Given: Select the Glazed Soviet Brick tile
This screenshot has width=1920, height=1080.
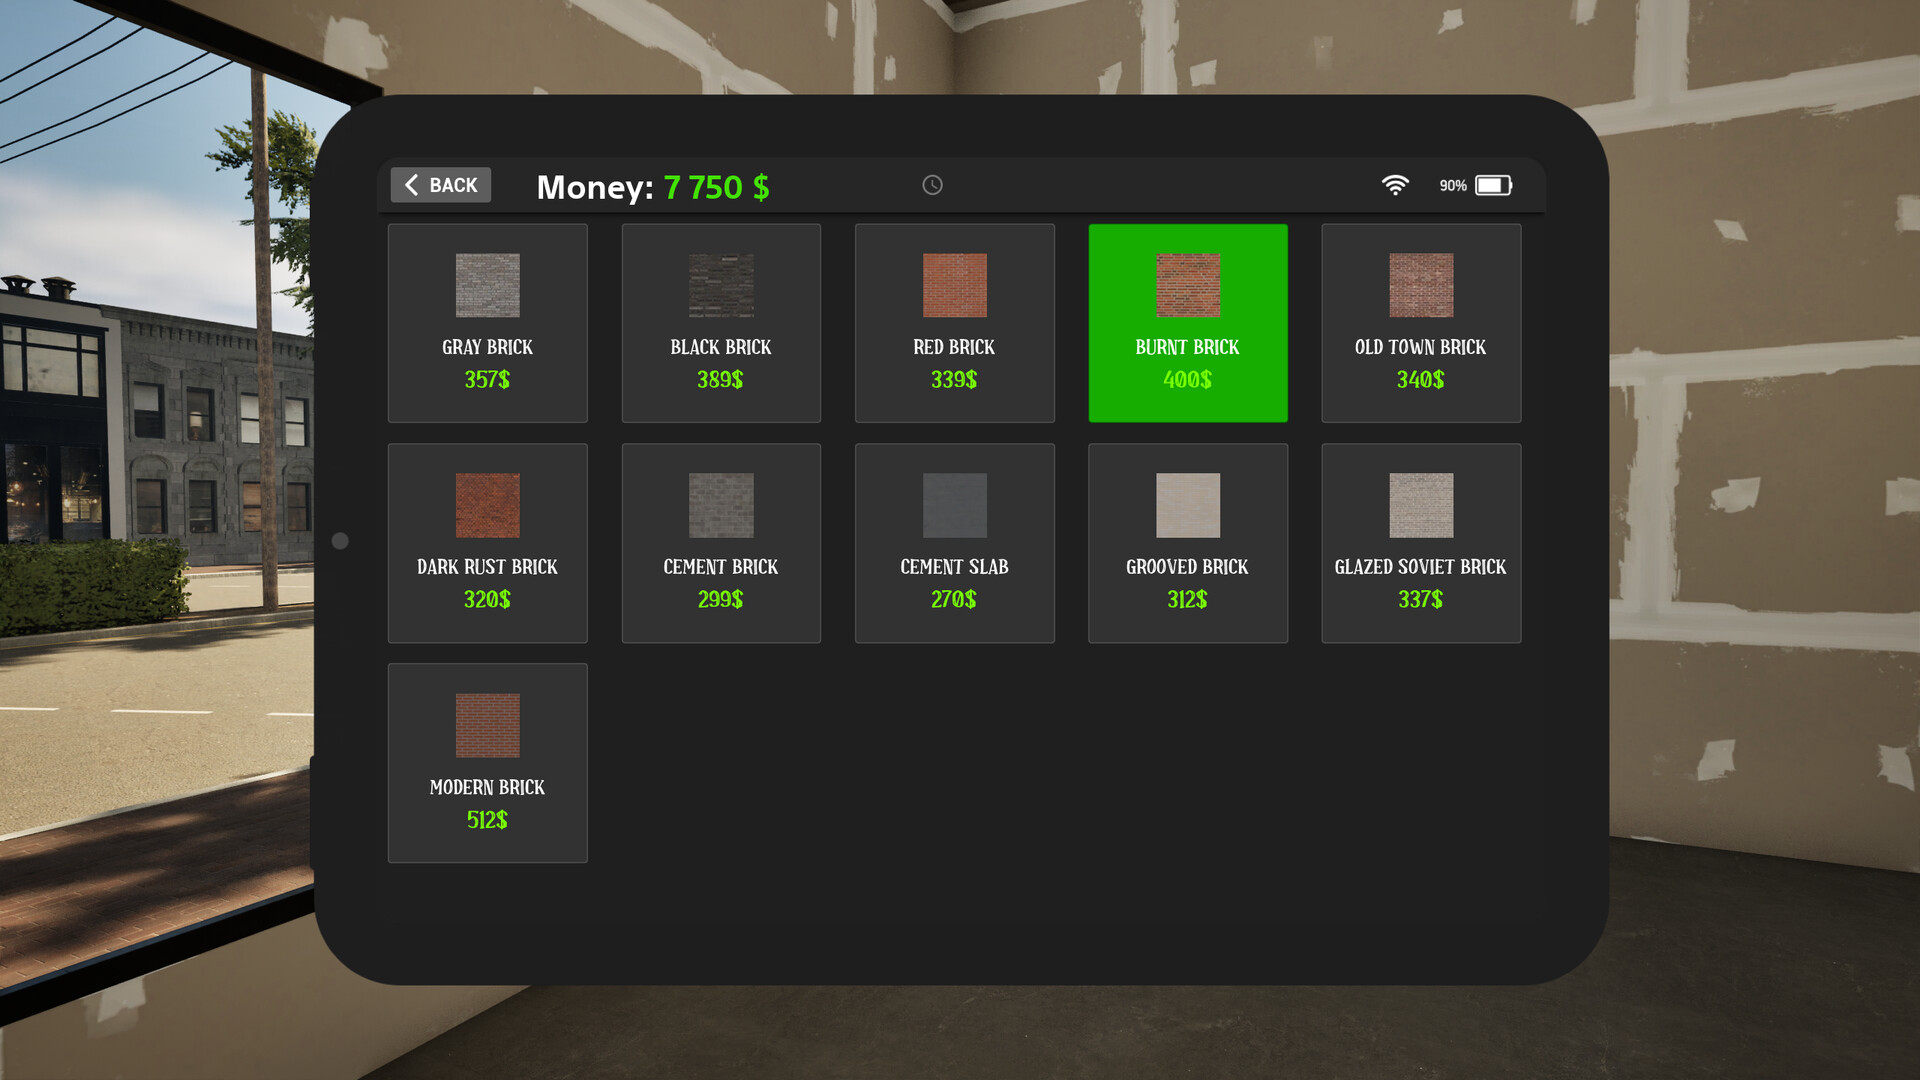Looking at the screenshot, I should click(1421, 543).
